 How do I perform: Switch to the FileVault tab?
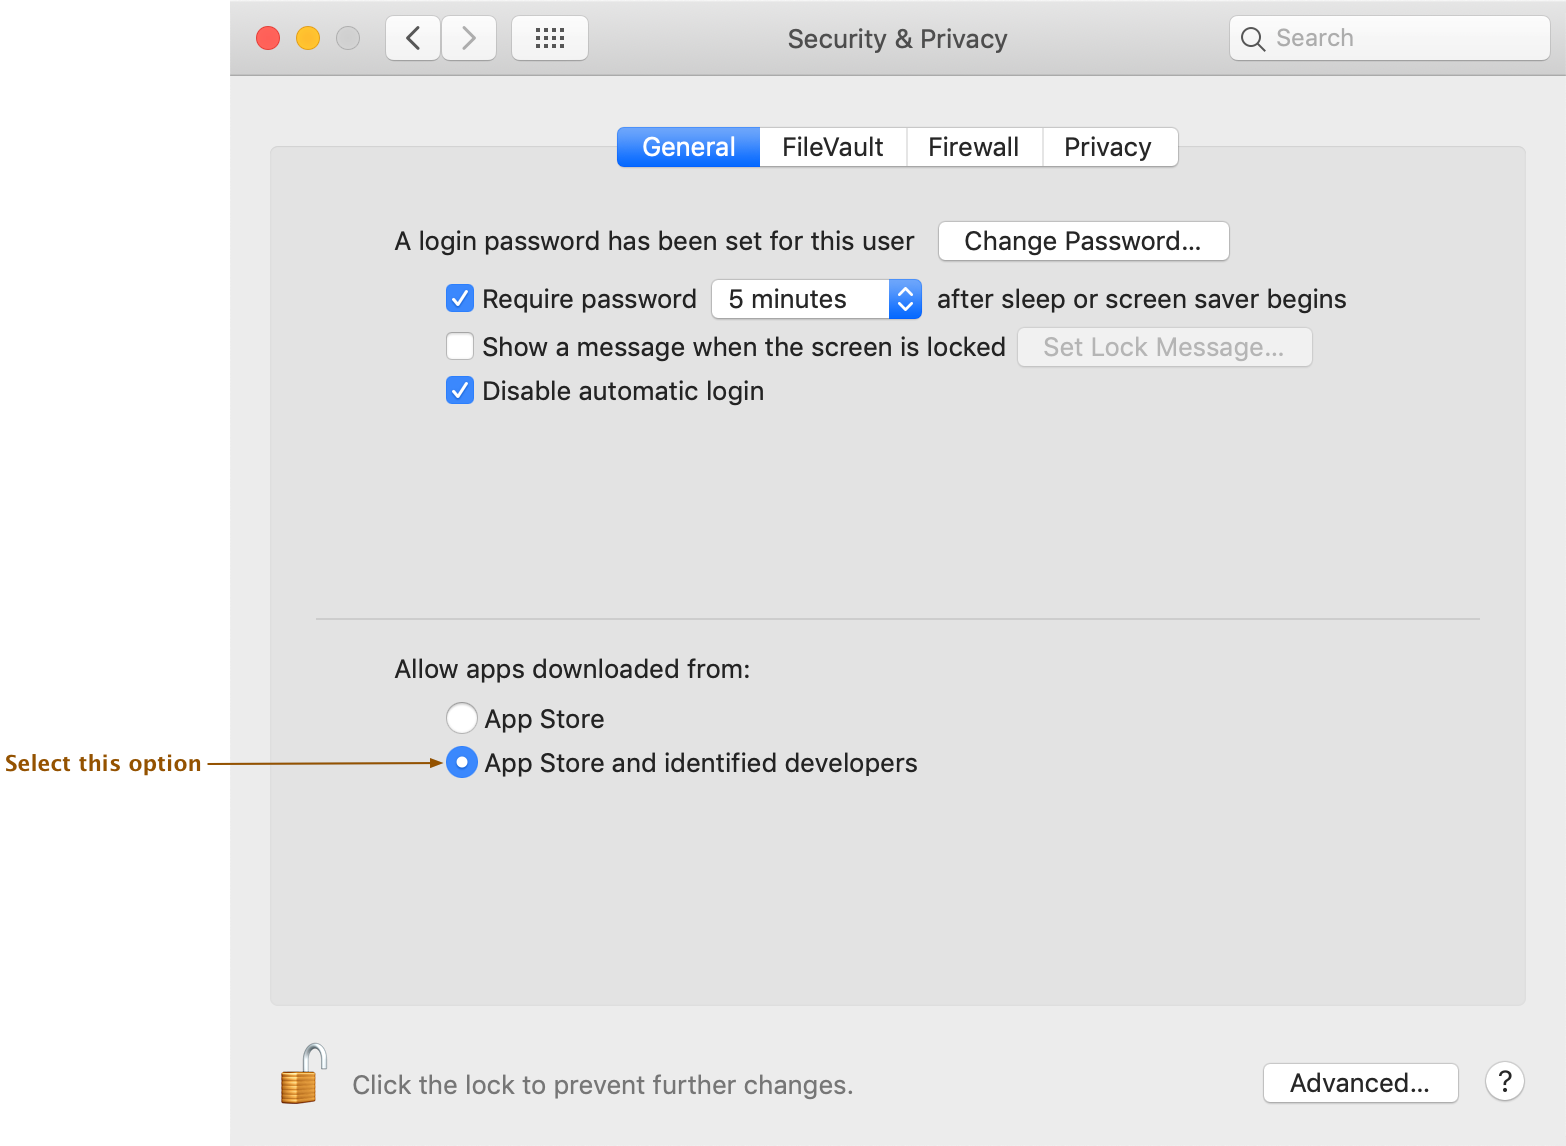coord(833,147)
